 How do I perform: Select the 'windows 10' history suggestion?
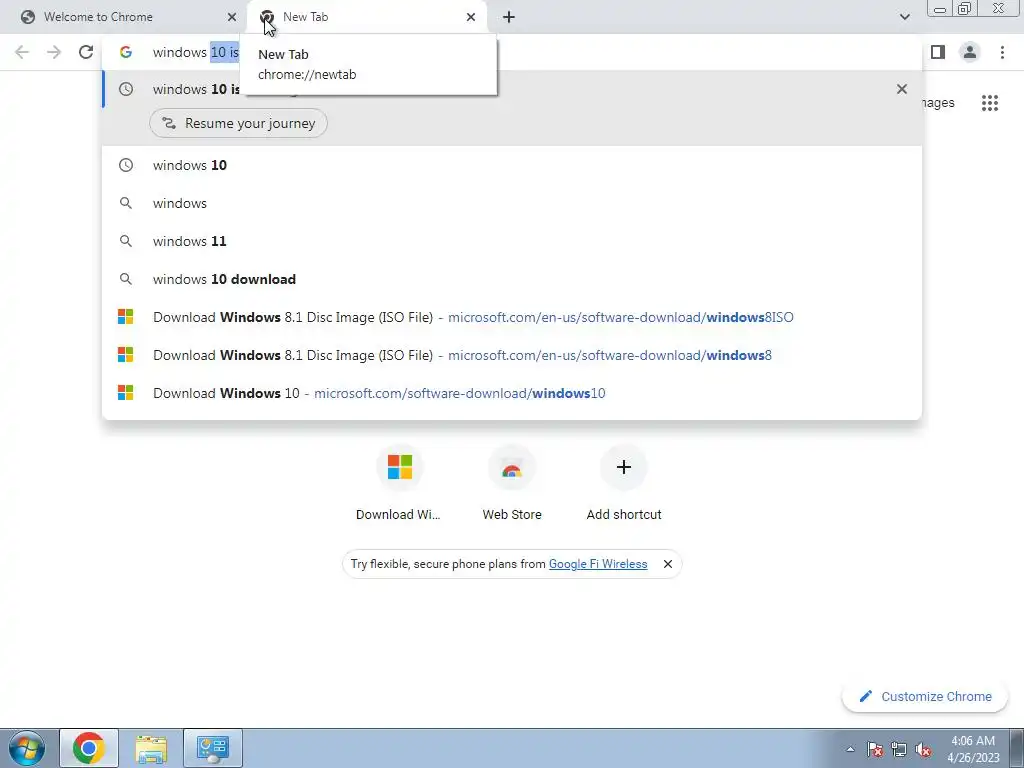click(x=512, y=165)
